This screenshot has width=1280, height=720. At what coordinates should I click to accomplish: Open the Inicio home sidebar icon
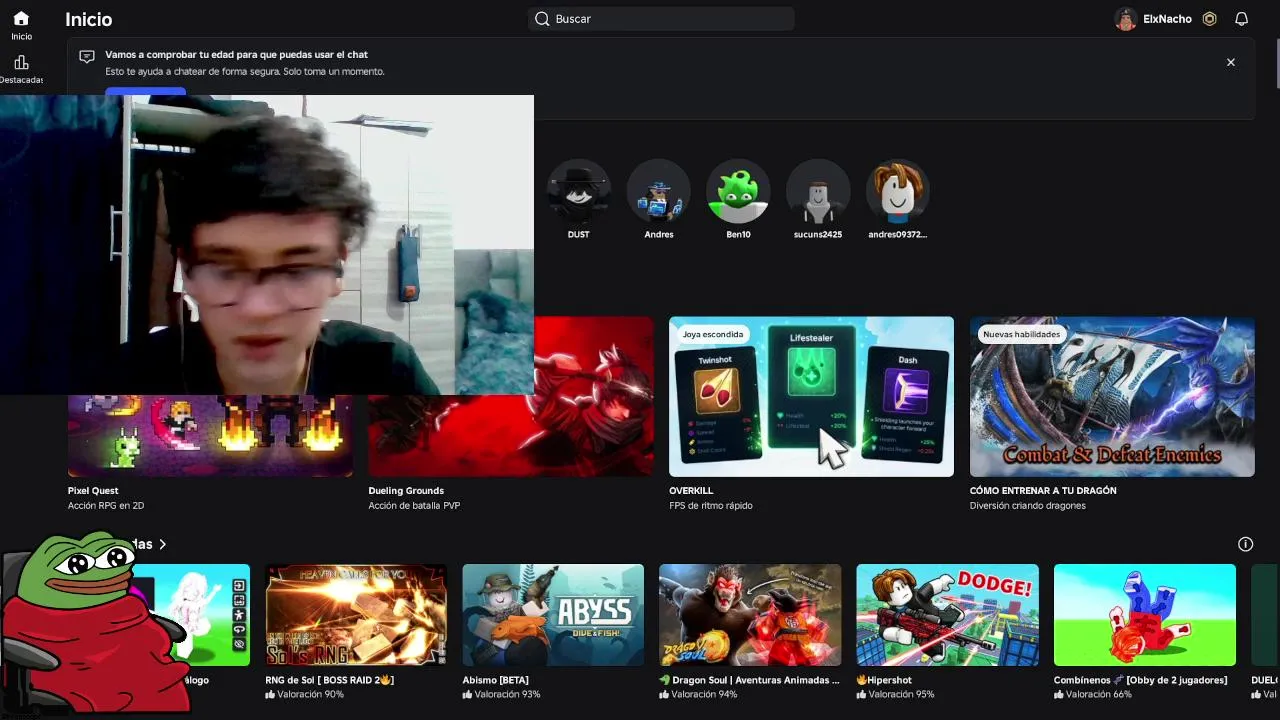point(21,19)
